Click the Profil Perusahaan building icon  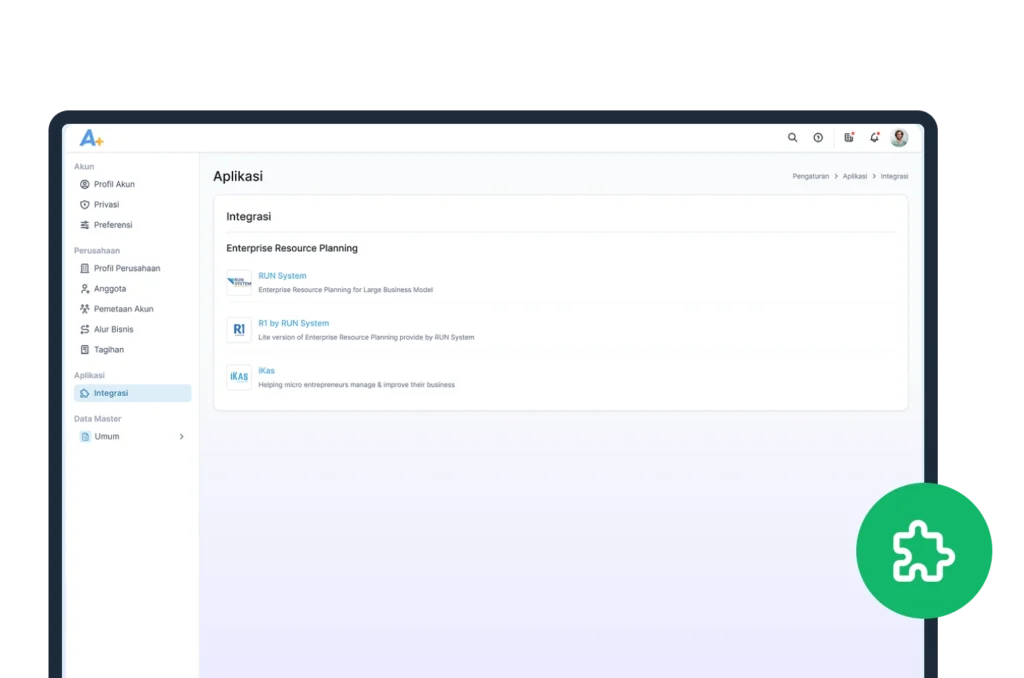(x=84, y=268)
